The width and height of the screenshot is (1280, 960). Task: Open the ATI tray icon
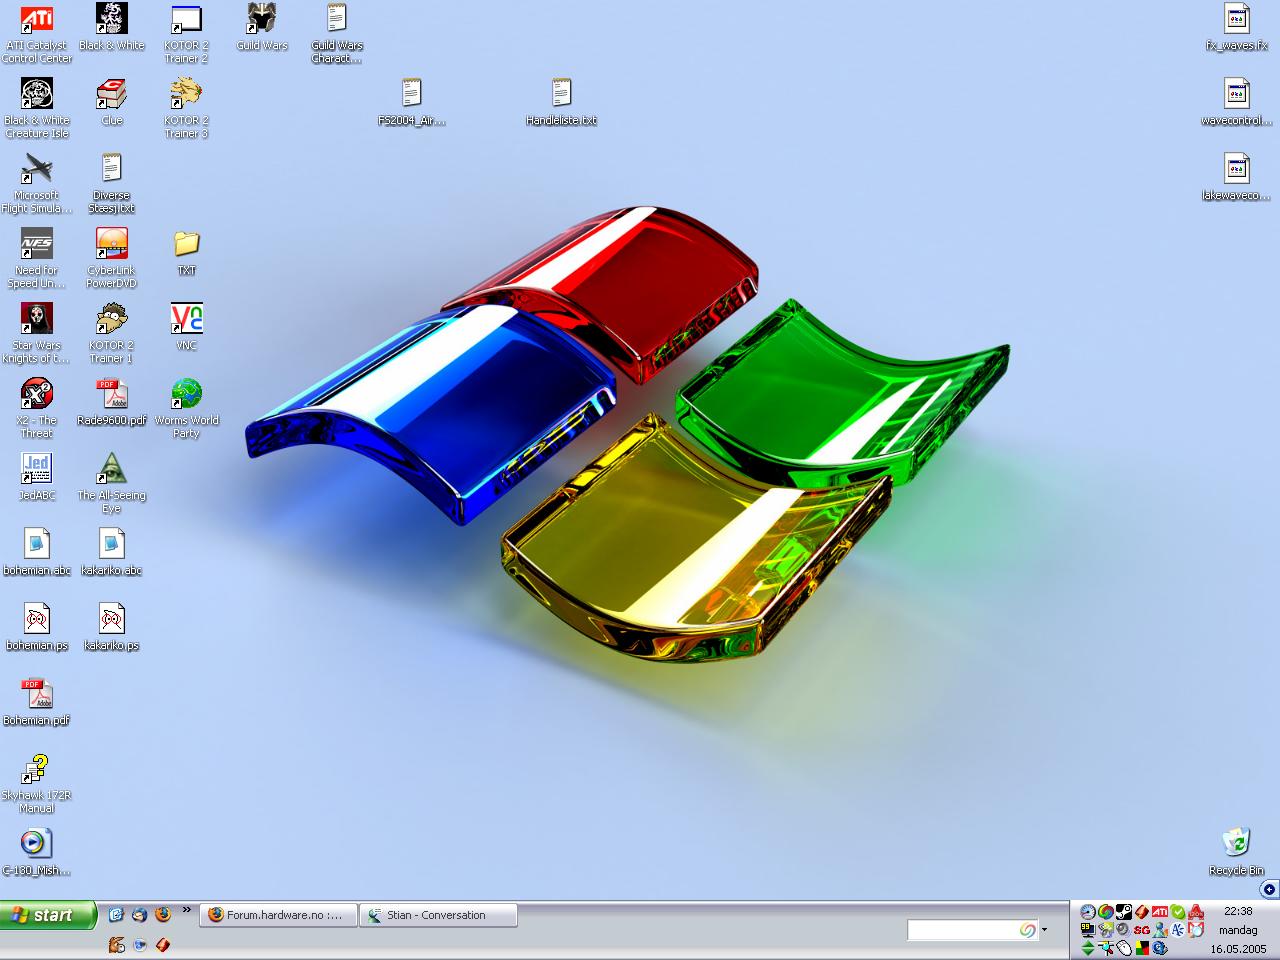click(x=1160, y=912)
